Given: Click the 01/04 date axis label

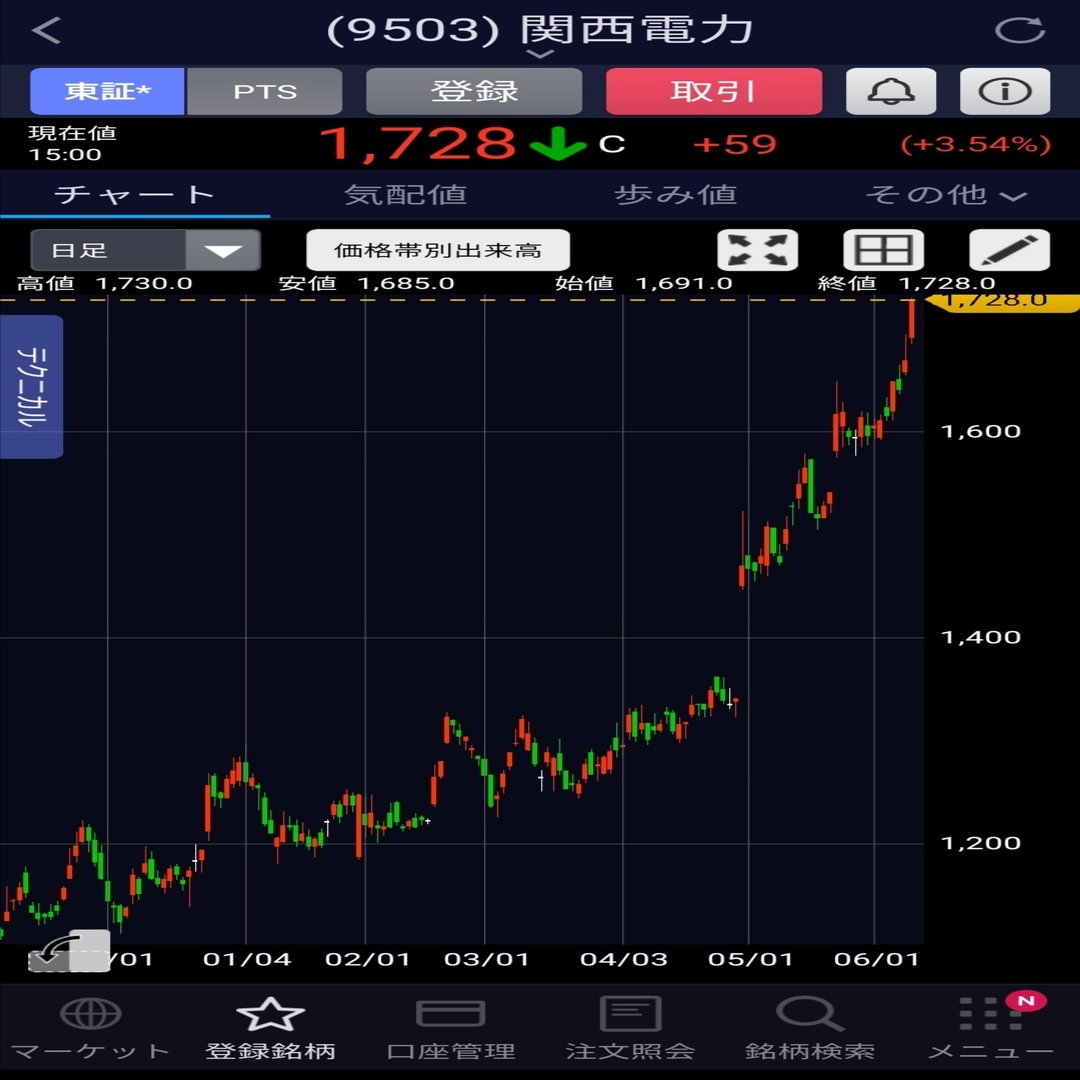Looking at the screenshot, I should pyautogui.click(x=247, y=959).
